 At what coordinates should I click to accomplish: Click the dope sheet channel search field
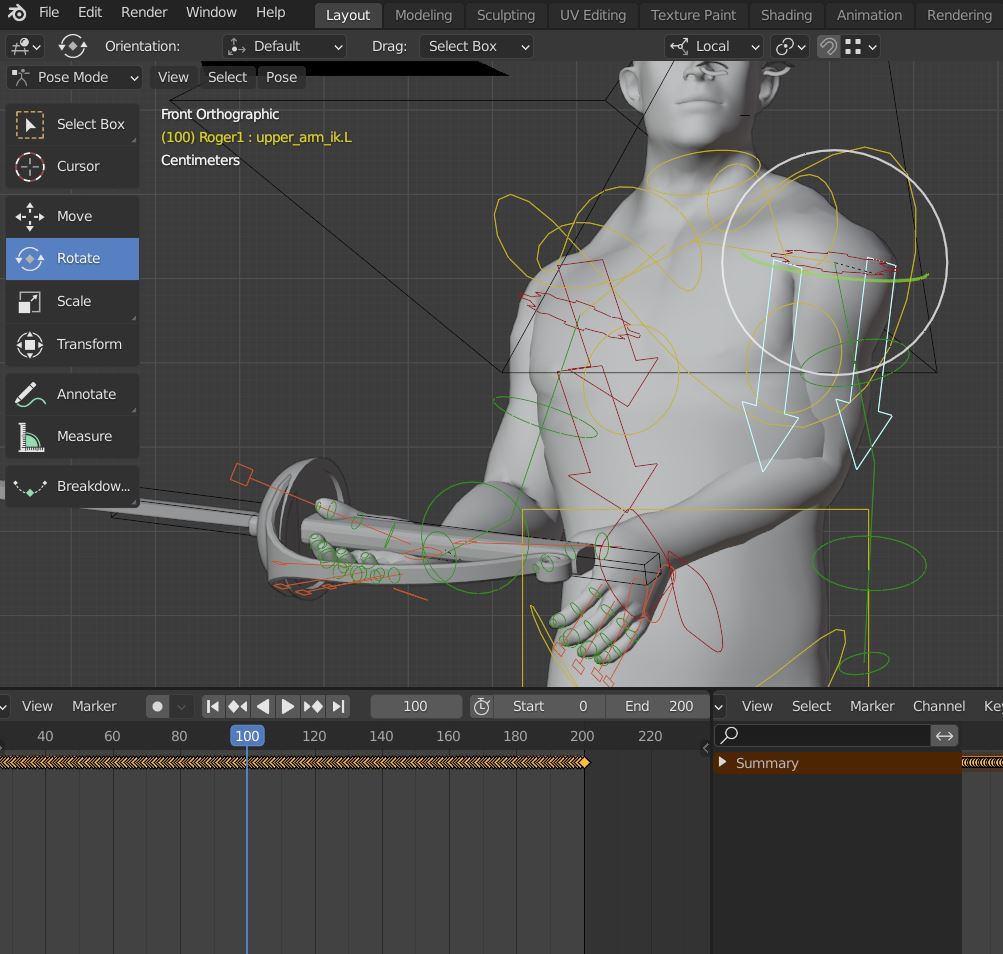[822, 736]
